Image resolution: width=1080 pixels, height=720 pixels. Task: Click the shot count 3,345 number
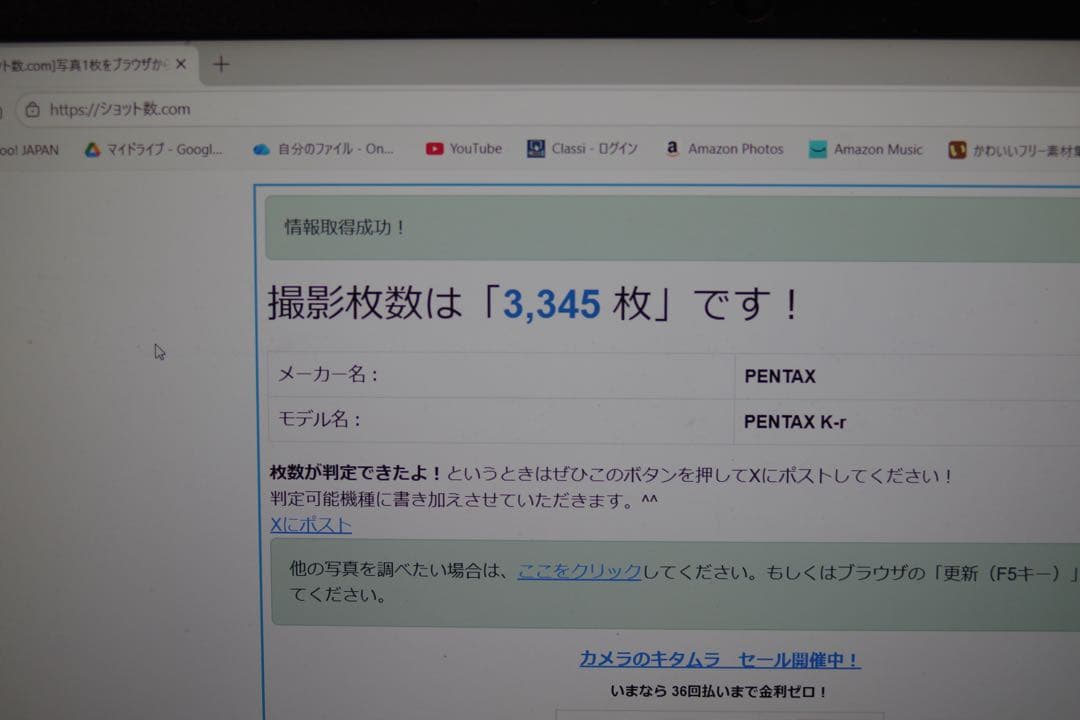click(552, 304)
